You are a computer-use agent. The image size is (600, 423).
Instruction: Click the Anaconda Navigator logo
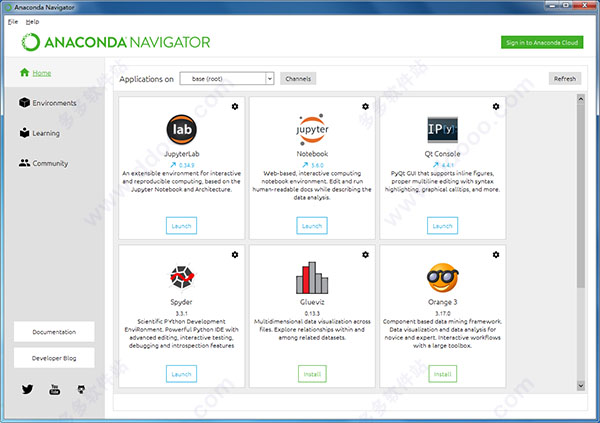pyautogui.click(x=116, y=42)
